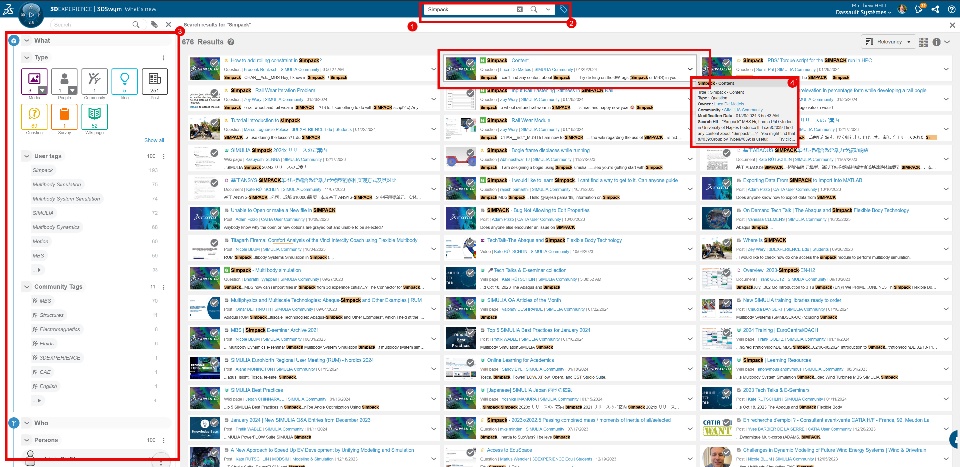The image size is (960, 467).
Task: Collapse the User tags section
Action: click(26, 156)
